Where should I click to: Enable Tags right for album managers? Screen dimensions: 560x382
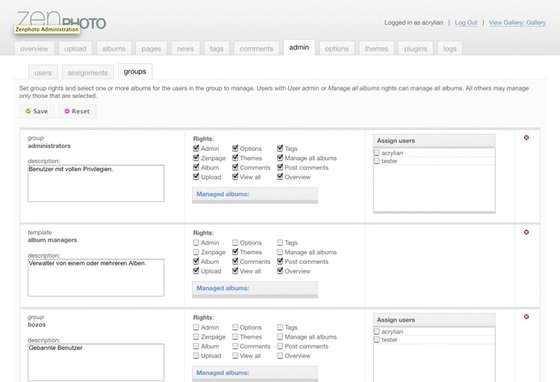280,242
